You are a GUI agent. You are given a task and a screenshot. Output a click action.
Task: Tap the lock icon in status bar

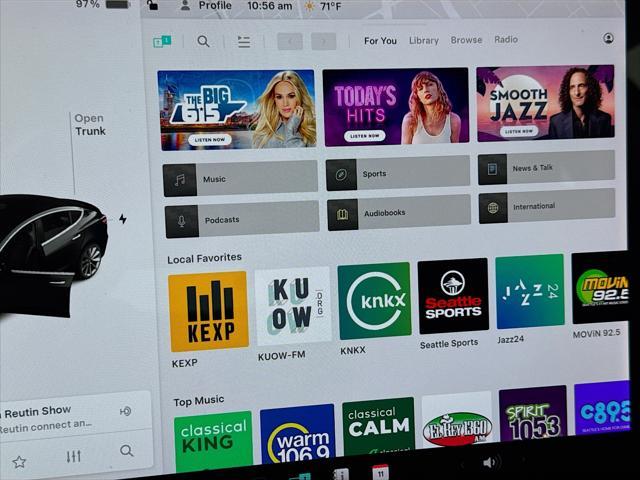152,5
